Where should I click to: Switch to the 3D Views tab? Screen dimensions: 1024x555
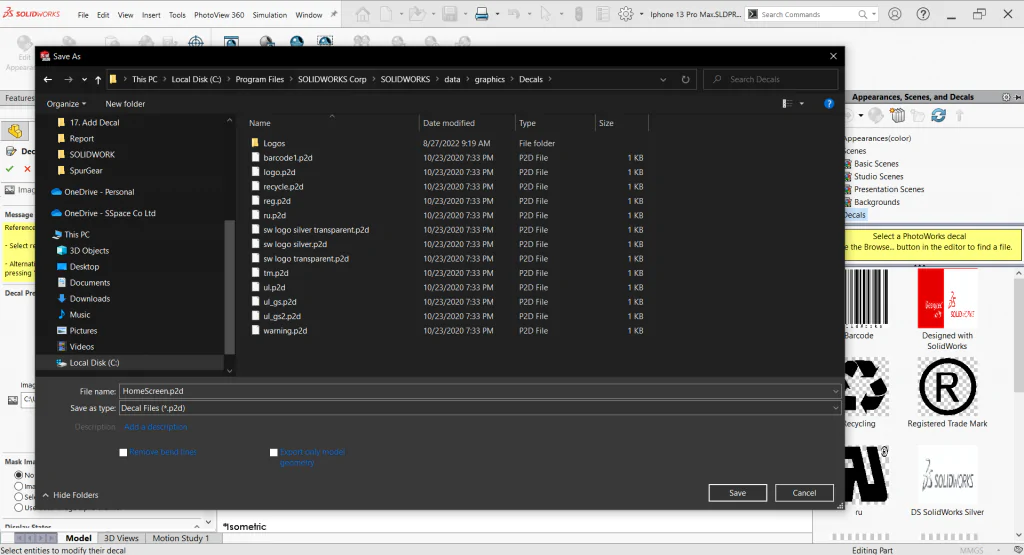pyautogui.click(x=121, y=538)
